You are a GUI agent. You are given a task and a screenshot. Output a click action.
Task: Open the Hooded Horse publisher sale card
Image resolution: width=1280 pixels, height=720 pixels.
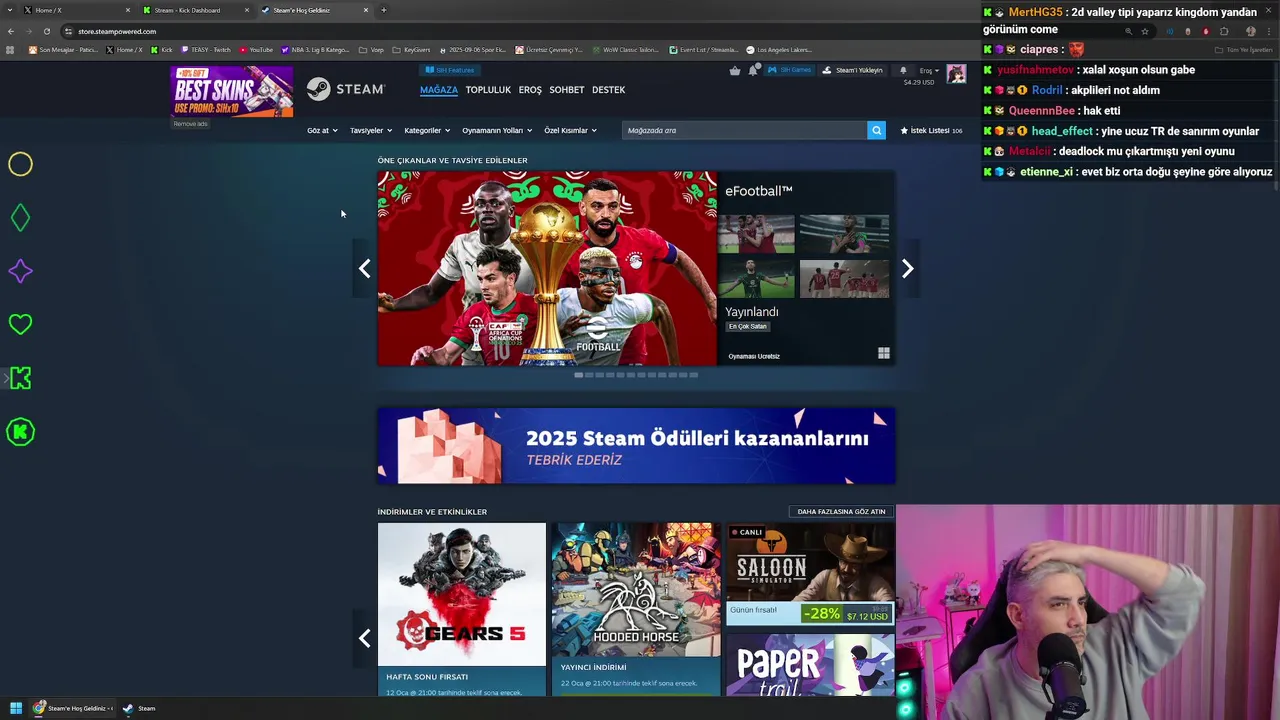coord(636,609)
